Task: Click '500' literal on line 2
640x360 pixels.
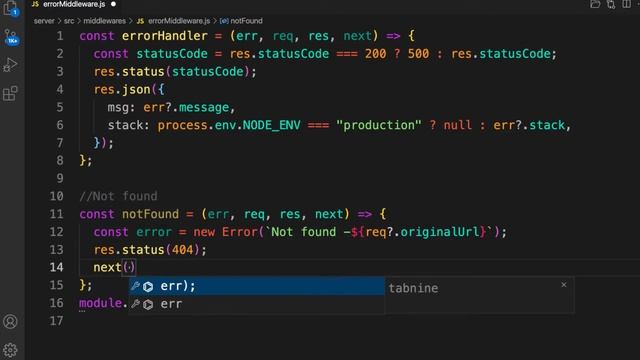Action: 418,54
